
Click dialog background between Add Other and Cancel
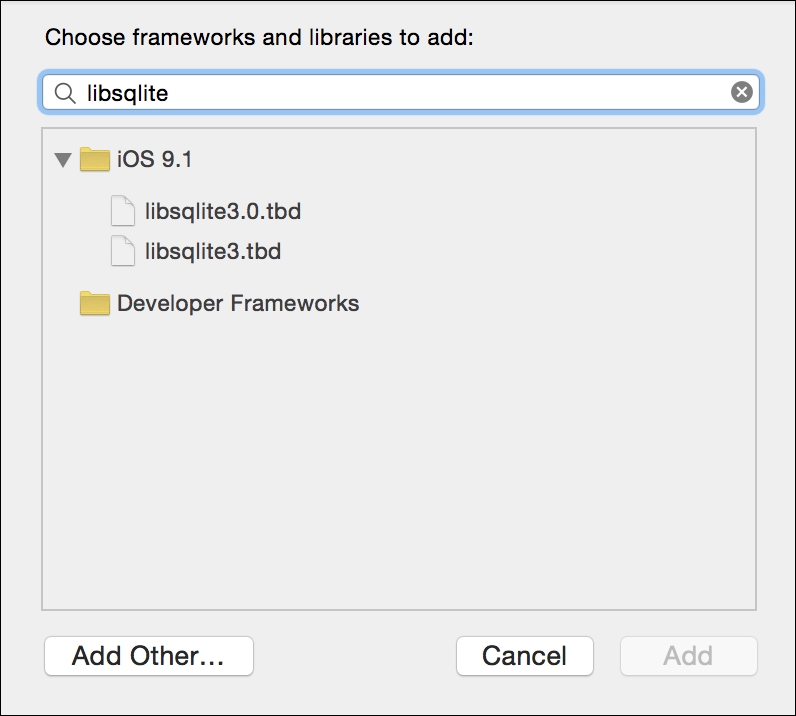tap(354, 656)
